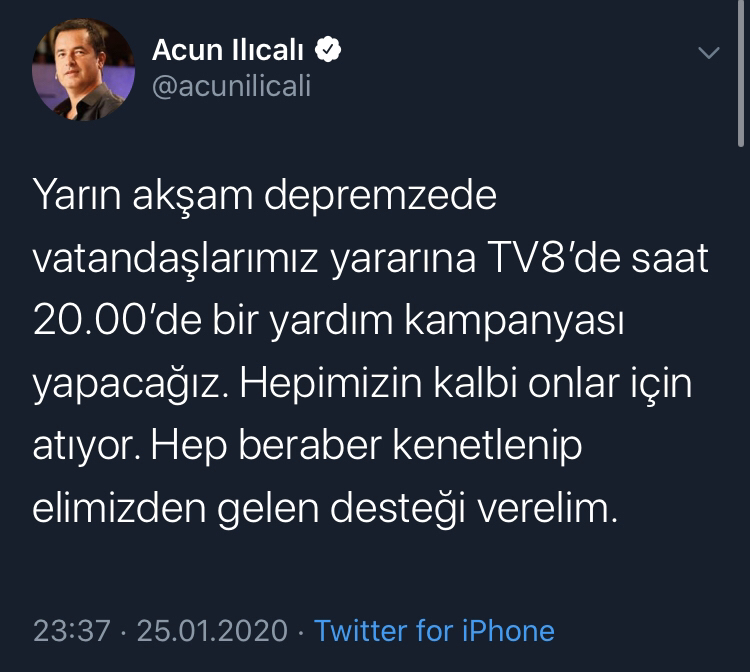Viewport: 750px width, 672px height.
Task: Open Acun Ilıcalı's profile picture
Action: (83, 69)
